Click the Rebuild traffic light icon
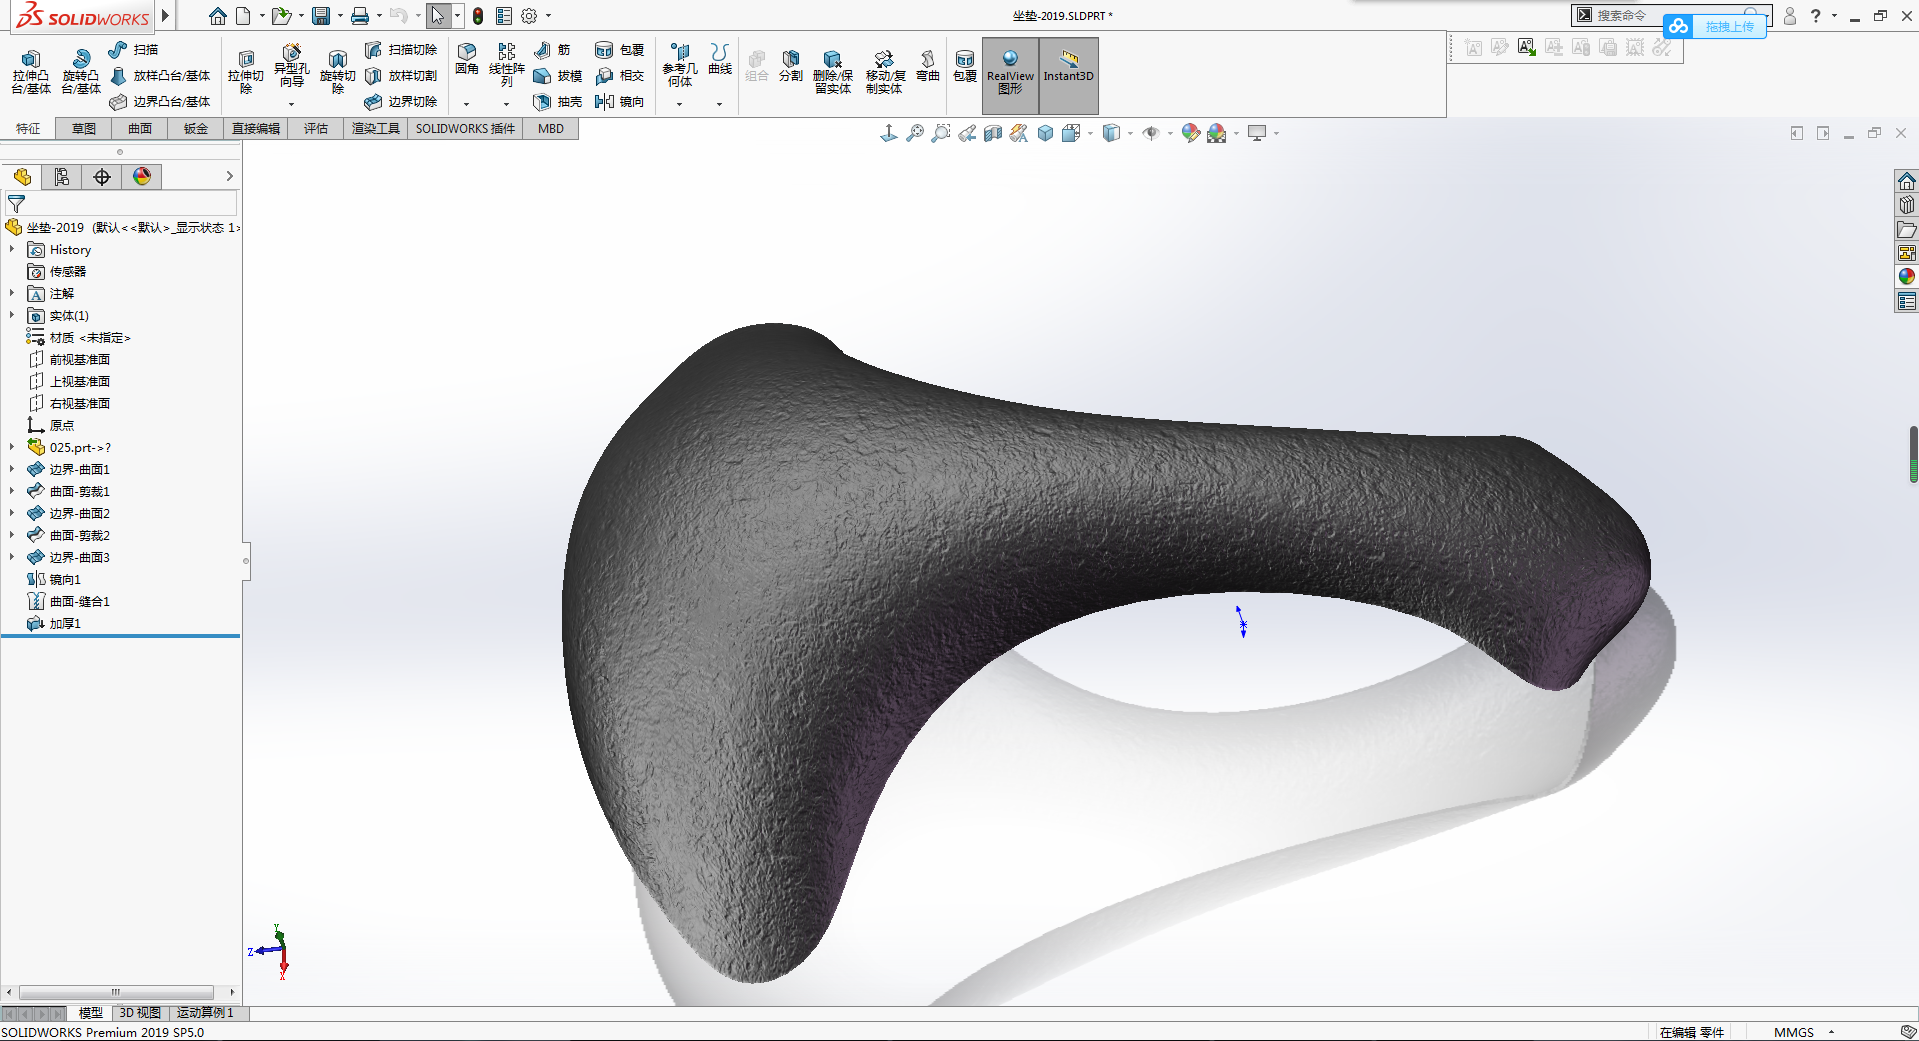This screenshot has width=1919, height=1041. pyautogui.click(x=478, y=16)
